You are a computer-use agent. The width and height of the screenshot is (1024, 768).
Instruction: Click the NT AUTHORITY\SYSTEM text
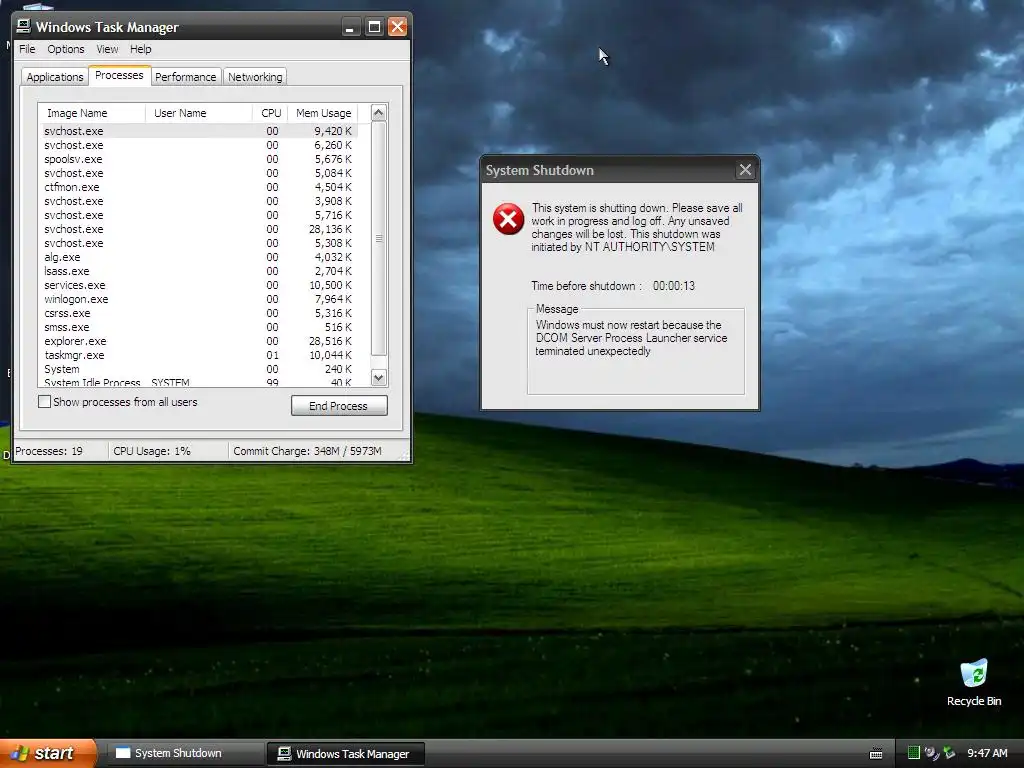pos(649,247)
